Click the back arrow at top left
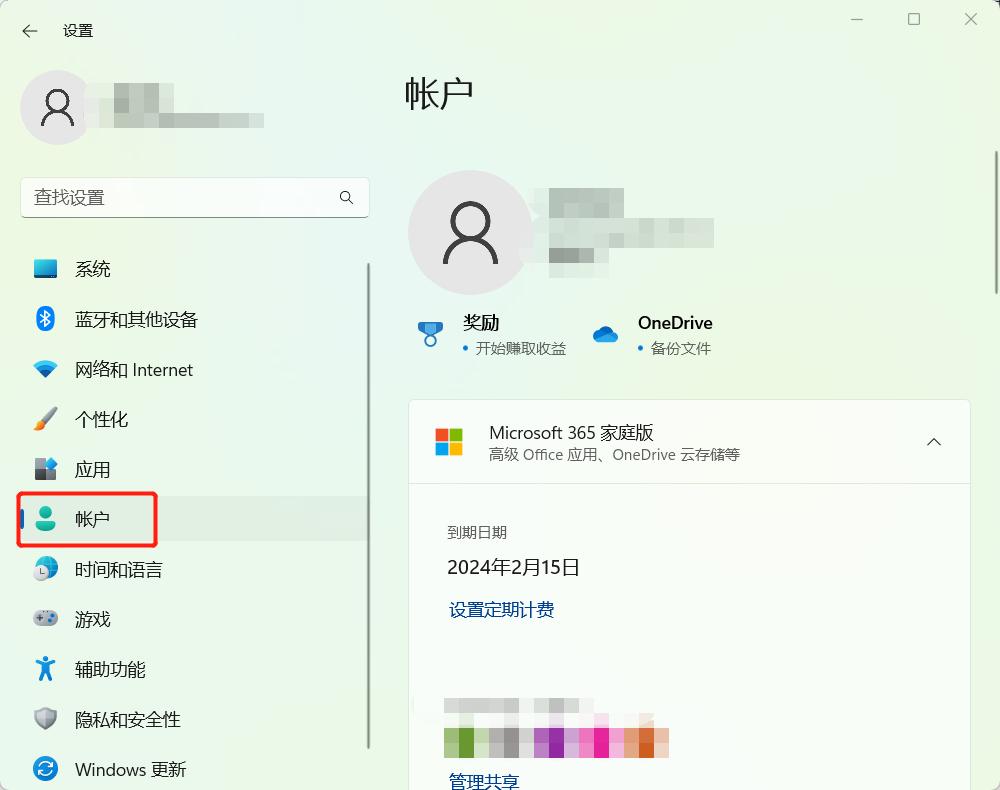Screen dimensions: 1000x790 [29, 31]
